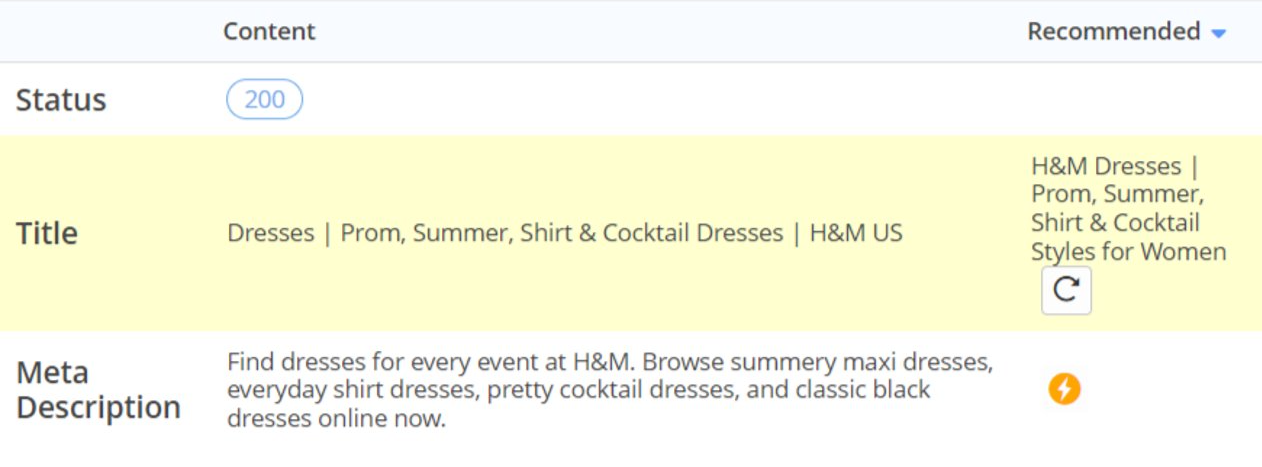Select the Meta Description row label
The image size is (1262, 467).
click(x=98, y=390)
